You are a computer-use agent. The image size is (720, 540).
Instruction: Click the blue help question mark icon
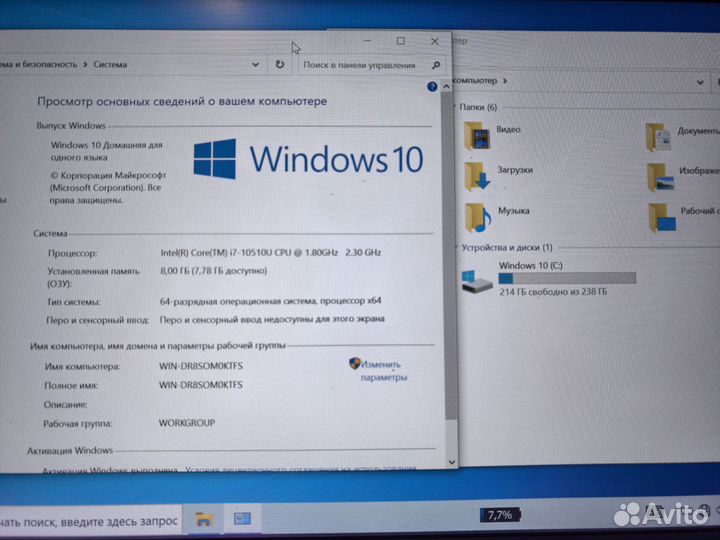432,86
